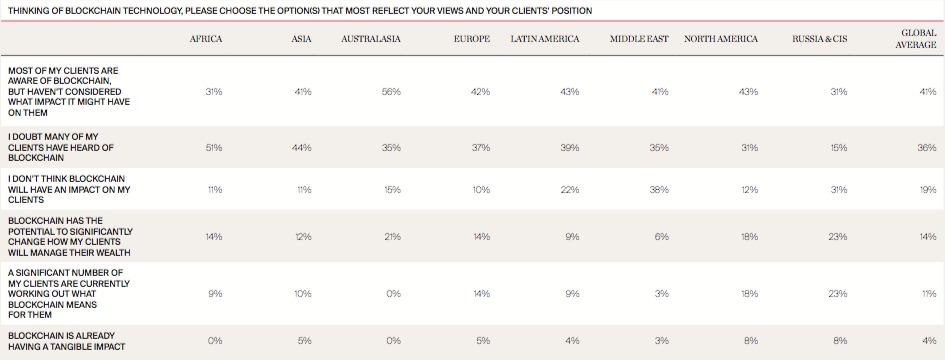Click the 21% Australasia cell
945x360 pixels.
point(393,236)
